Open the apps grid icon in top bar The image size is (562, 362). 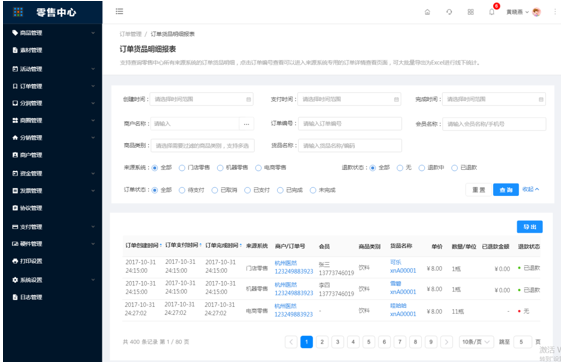pos(471,12)
